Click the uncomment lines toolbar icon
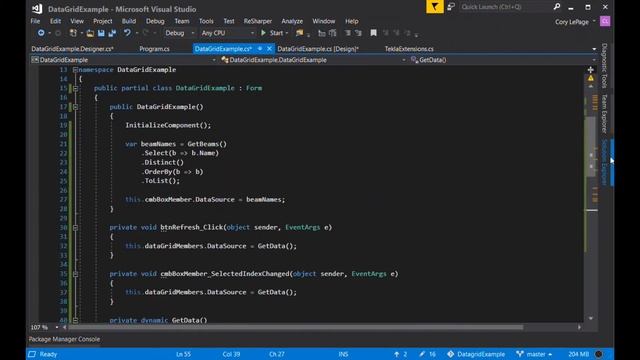Image resolution: width=640 pixels, height=360 pixels. point(358,33)
